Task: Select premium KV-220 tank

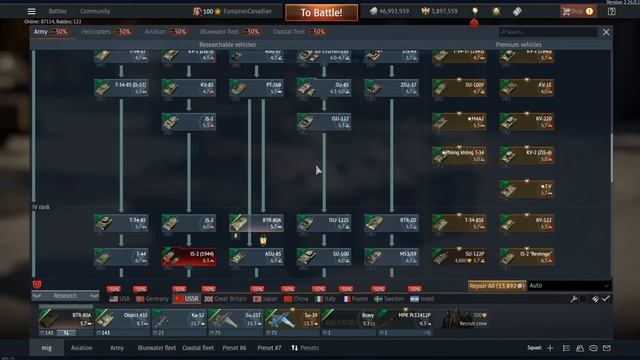Action: 527,122
